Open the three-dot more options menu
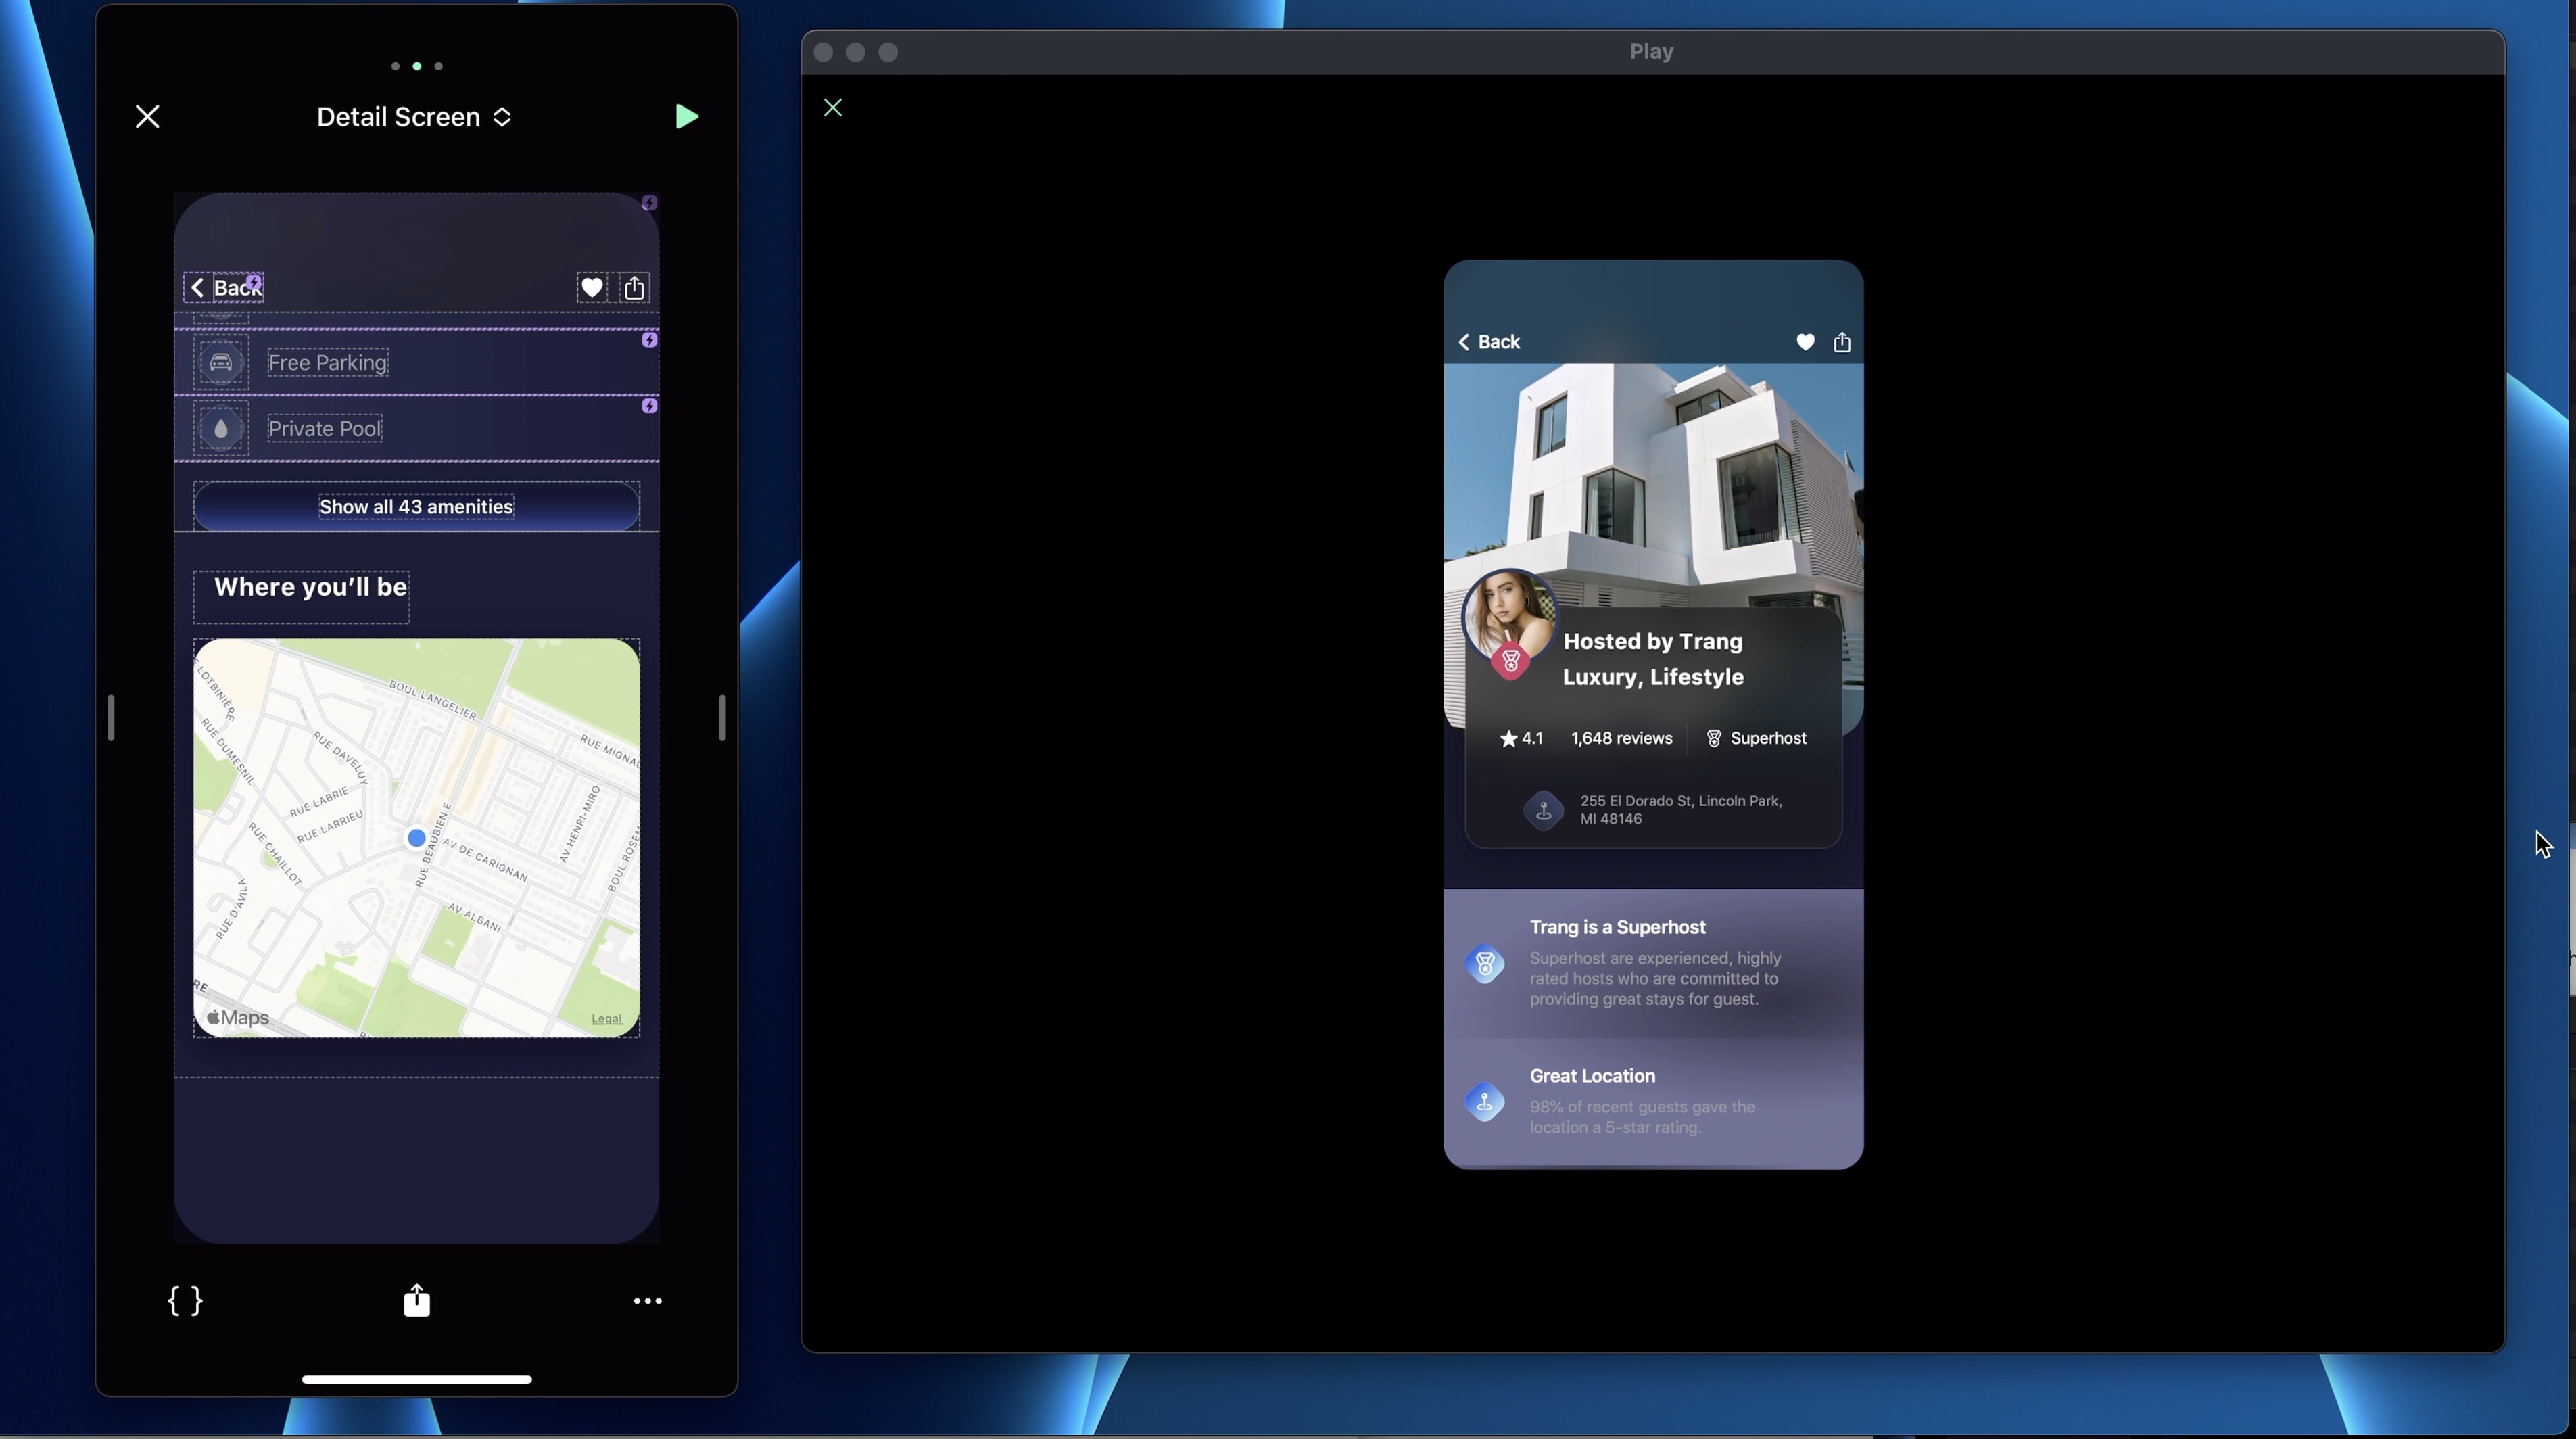Image resolution: width=2576 pixels, height=1439 pixels. point(647,1301)
